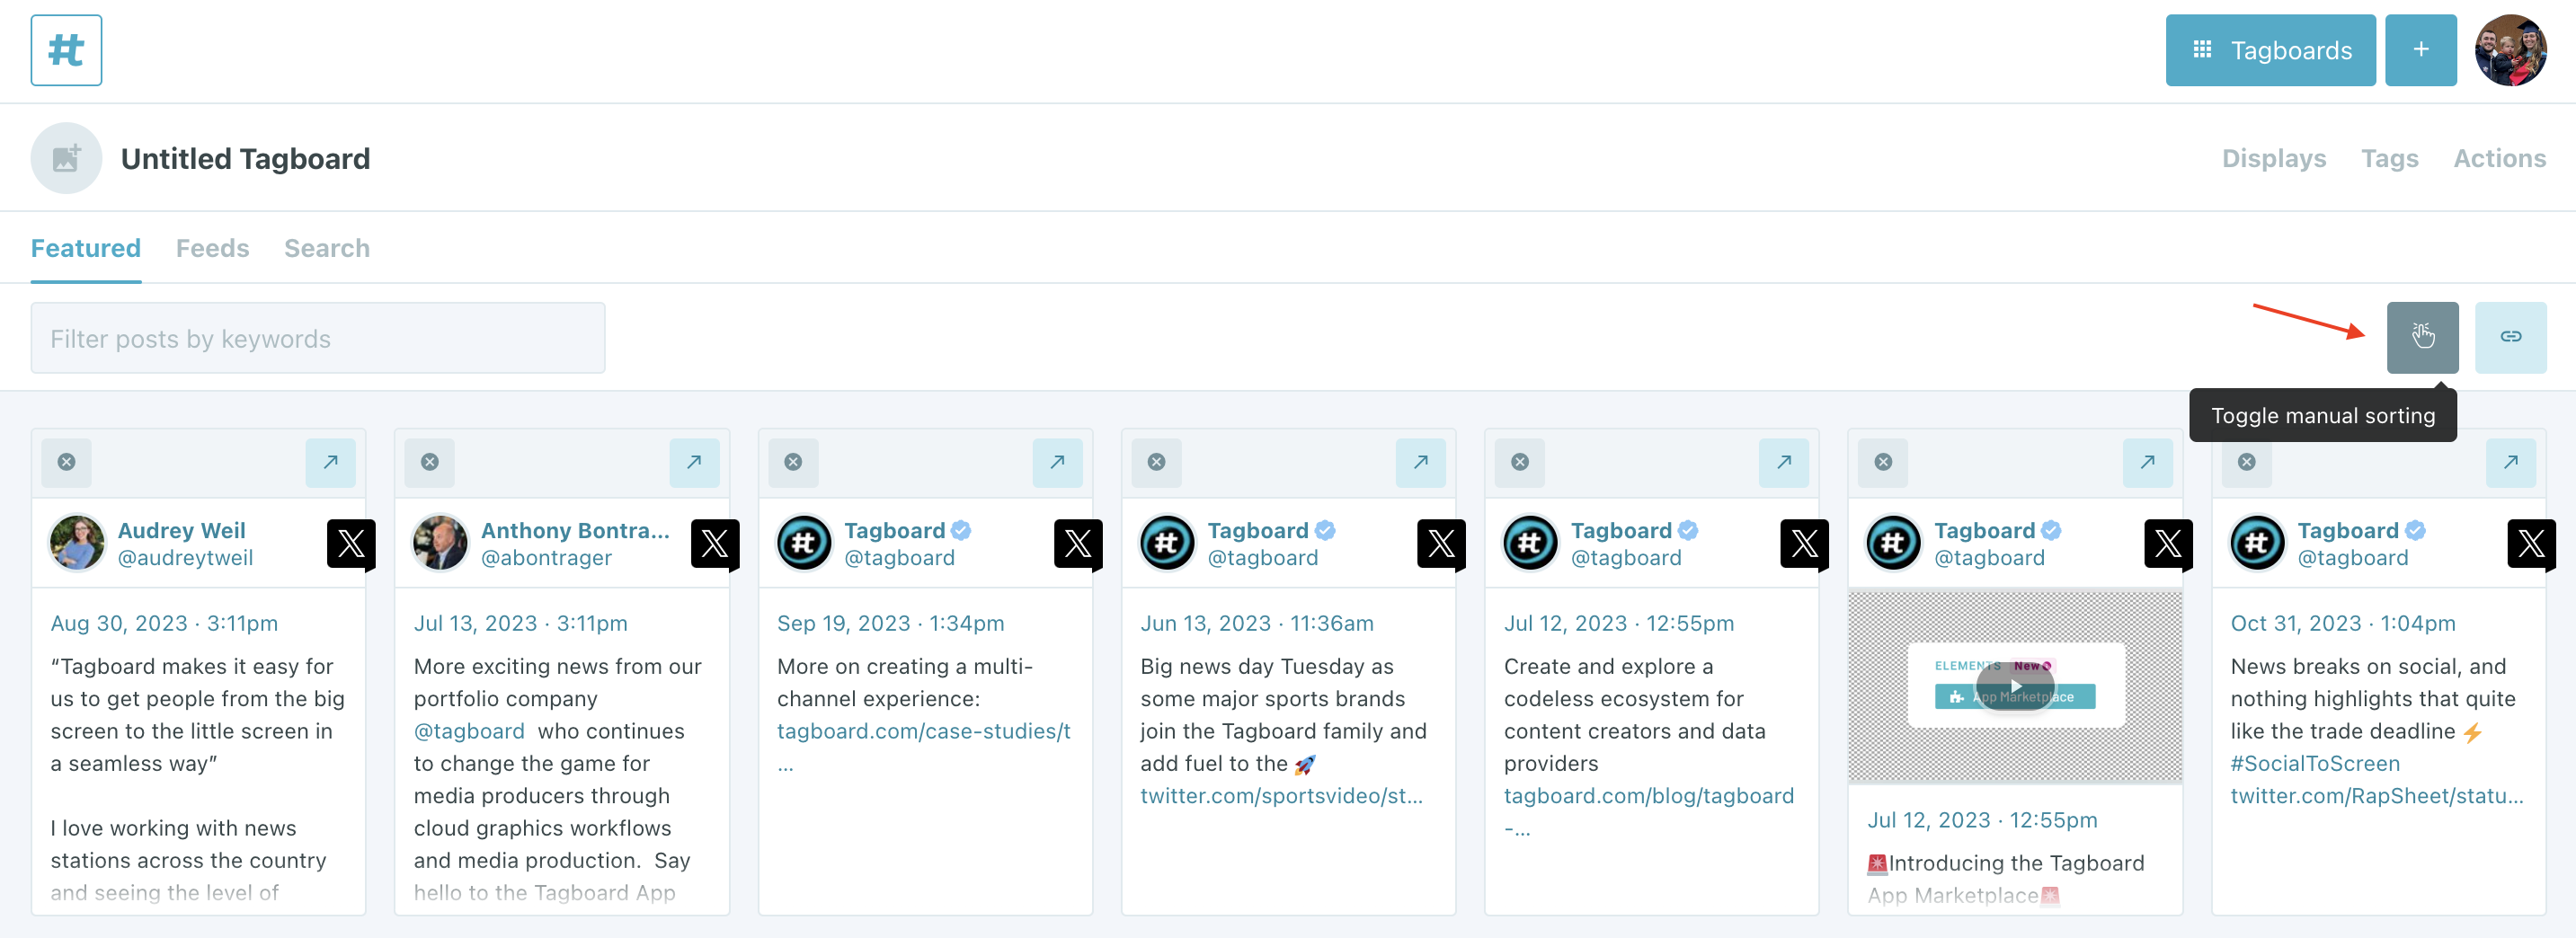The image size is (2576, 938).
Task: Click the plus button to create new
Action: tap(2420, 50)
